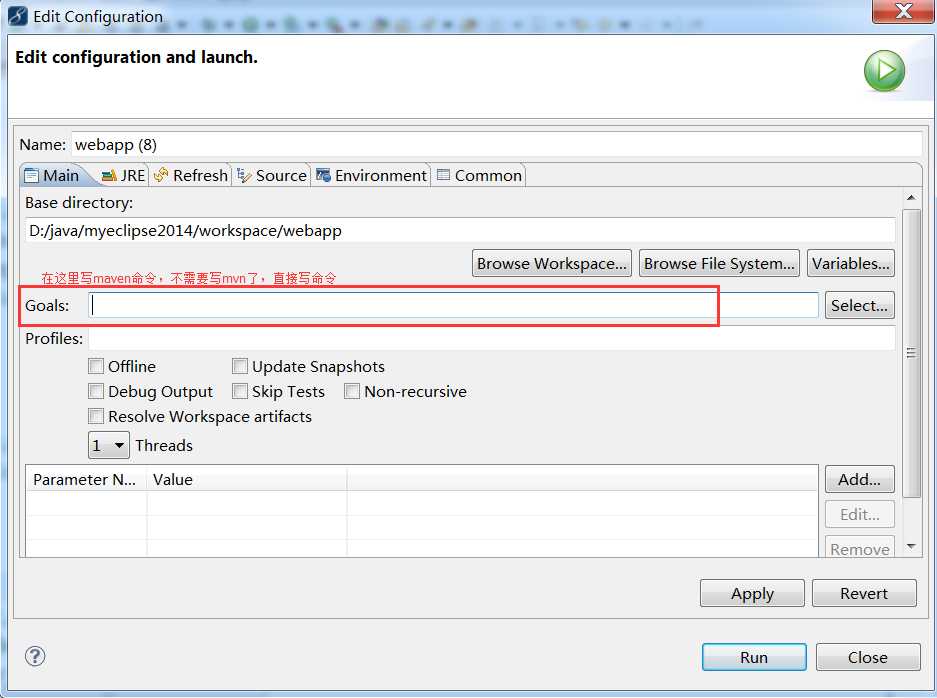Click the Name field containing webapp (8)
The image size is (937, 698).
[497, 145]
